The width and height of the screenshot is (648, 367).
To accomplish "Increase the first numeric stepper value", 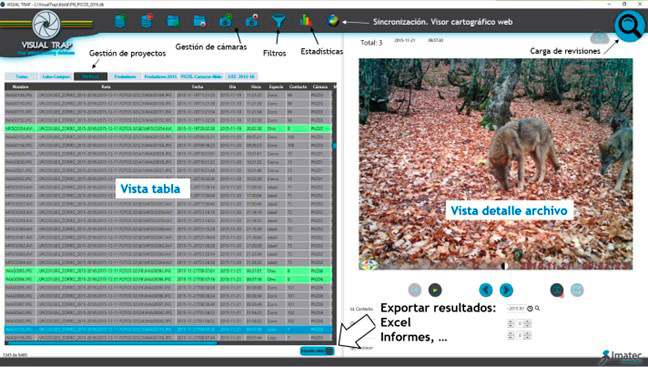I will [511, 321].
